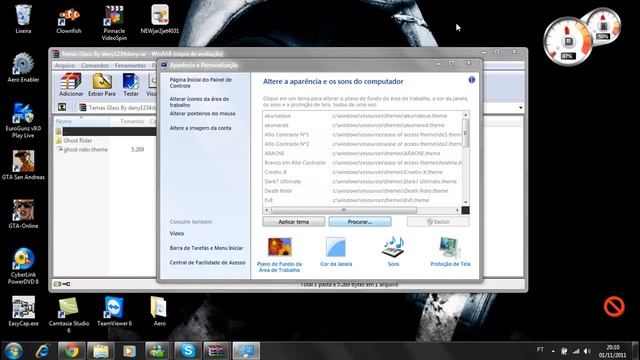The image size is (640, 360).
Task: Open EasyCap.exe on the desktop
Action: (23, 311)
